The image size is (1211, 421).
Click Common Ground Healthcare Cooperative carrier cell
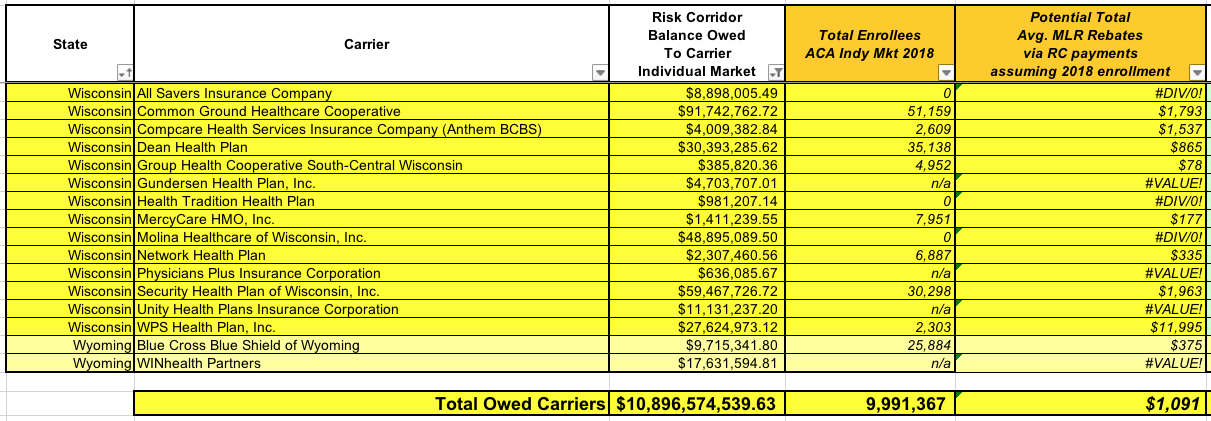tap(370, 111)
